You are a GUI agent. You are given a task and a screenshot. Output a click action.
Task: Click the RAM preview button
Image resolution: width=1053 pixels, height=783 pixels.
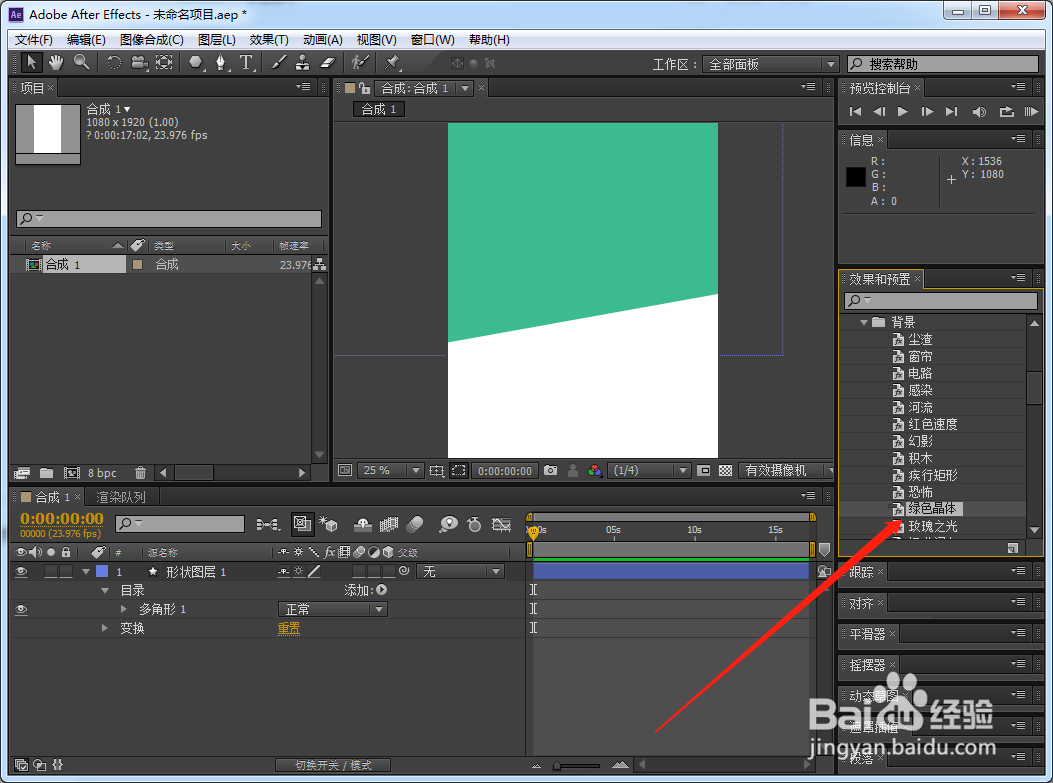pos(1031,111)
